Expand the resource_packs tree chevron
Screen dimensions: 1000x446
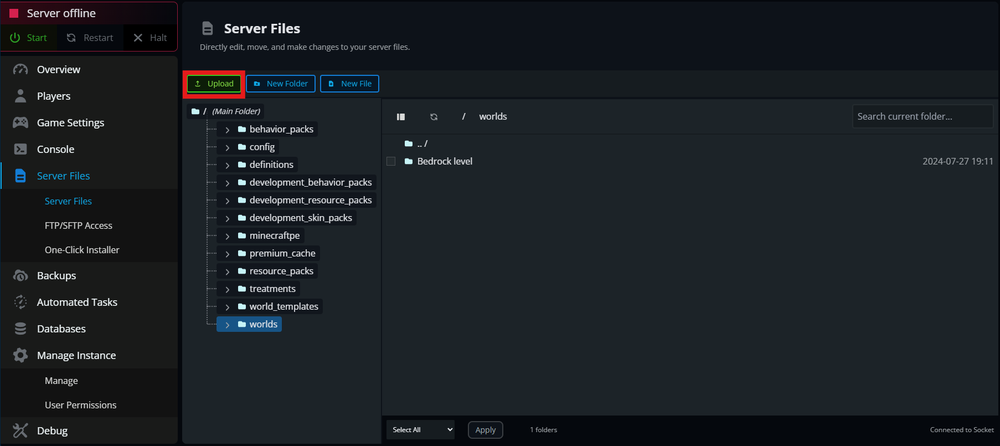(x=227, y=272)
